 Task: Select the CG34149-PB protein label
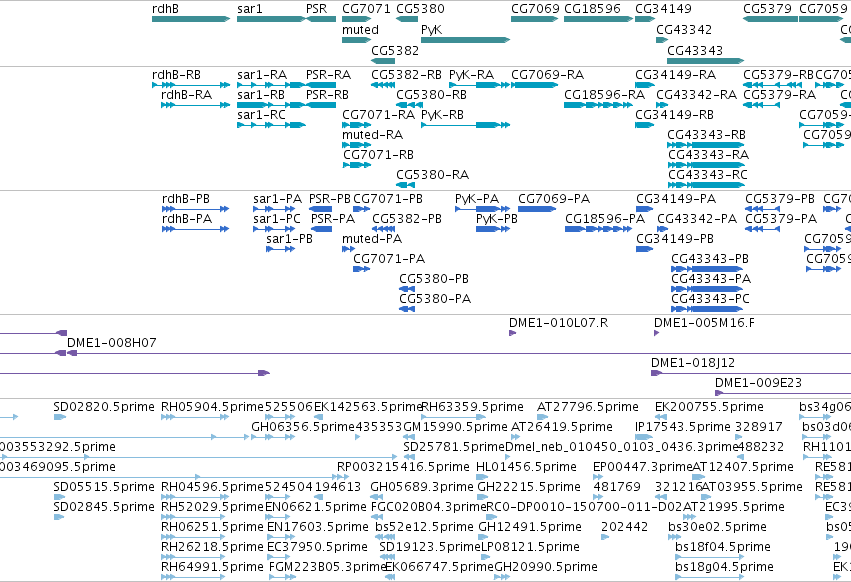pos(675,239)
